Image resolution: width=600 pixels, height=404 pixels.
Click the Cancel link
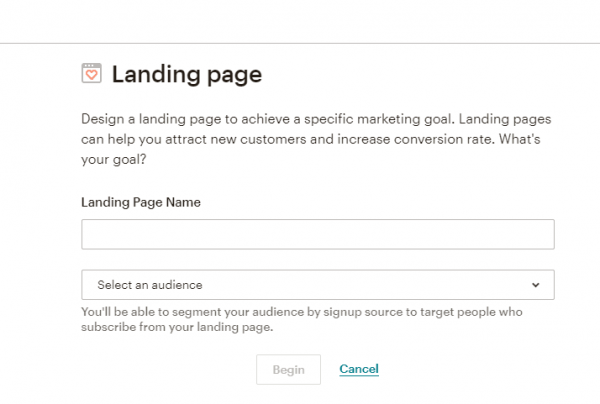[359, 369]
